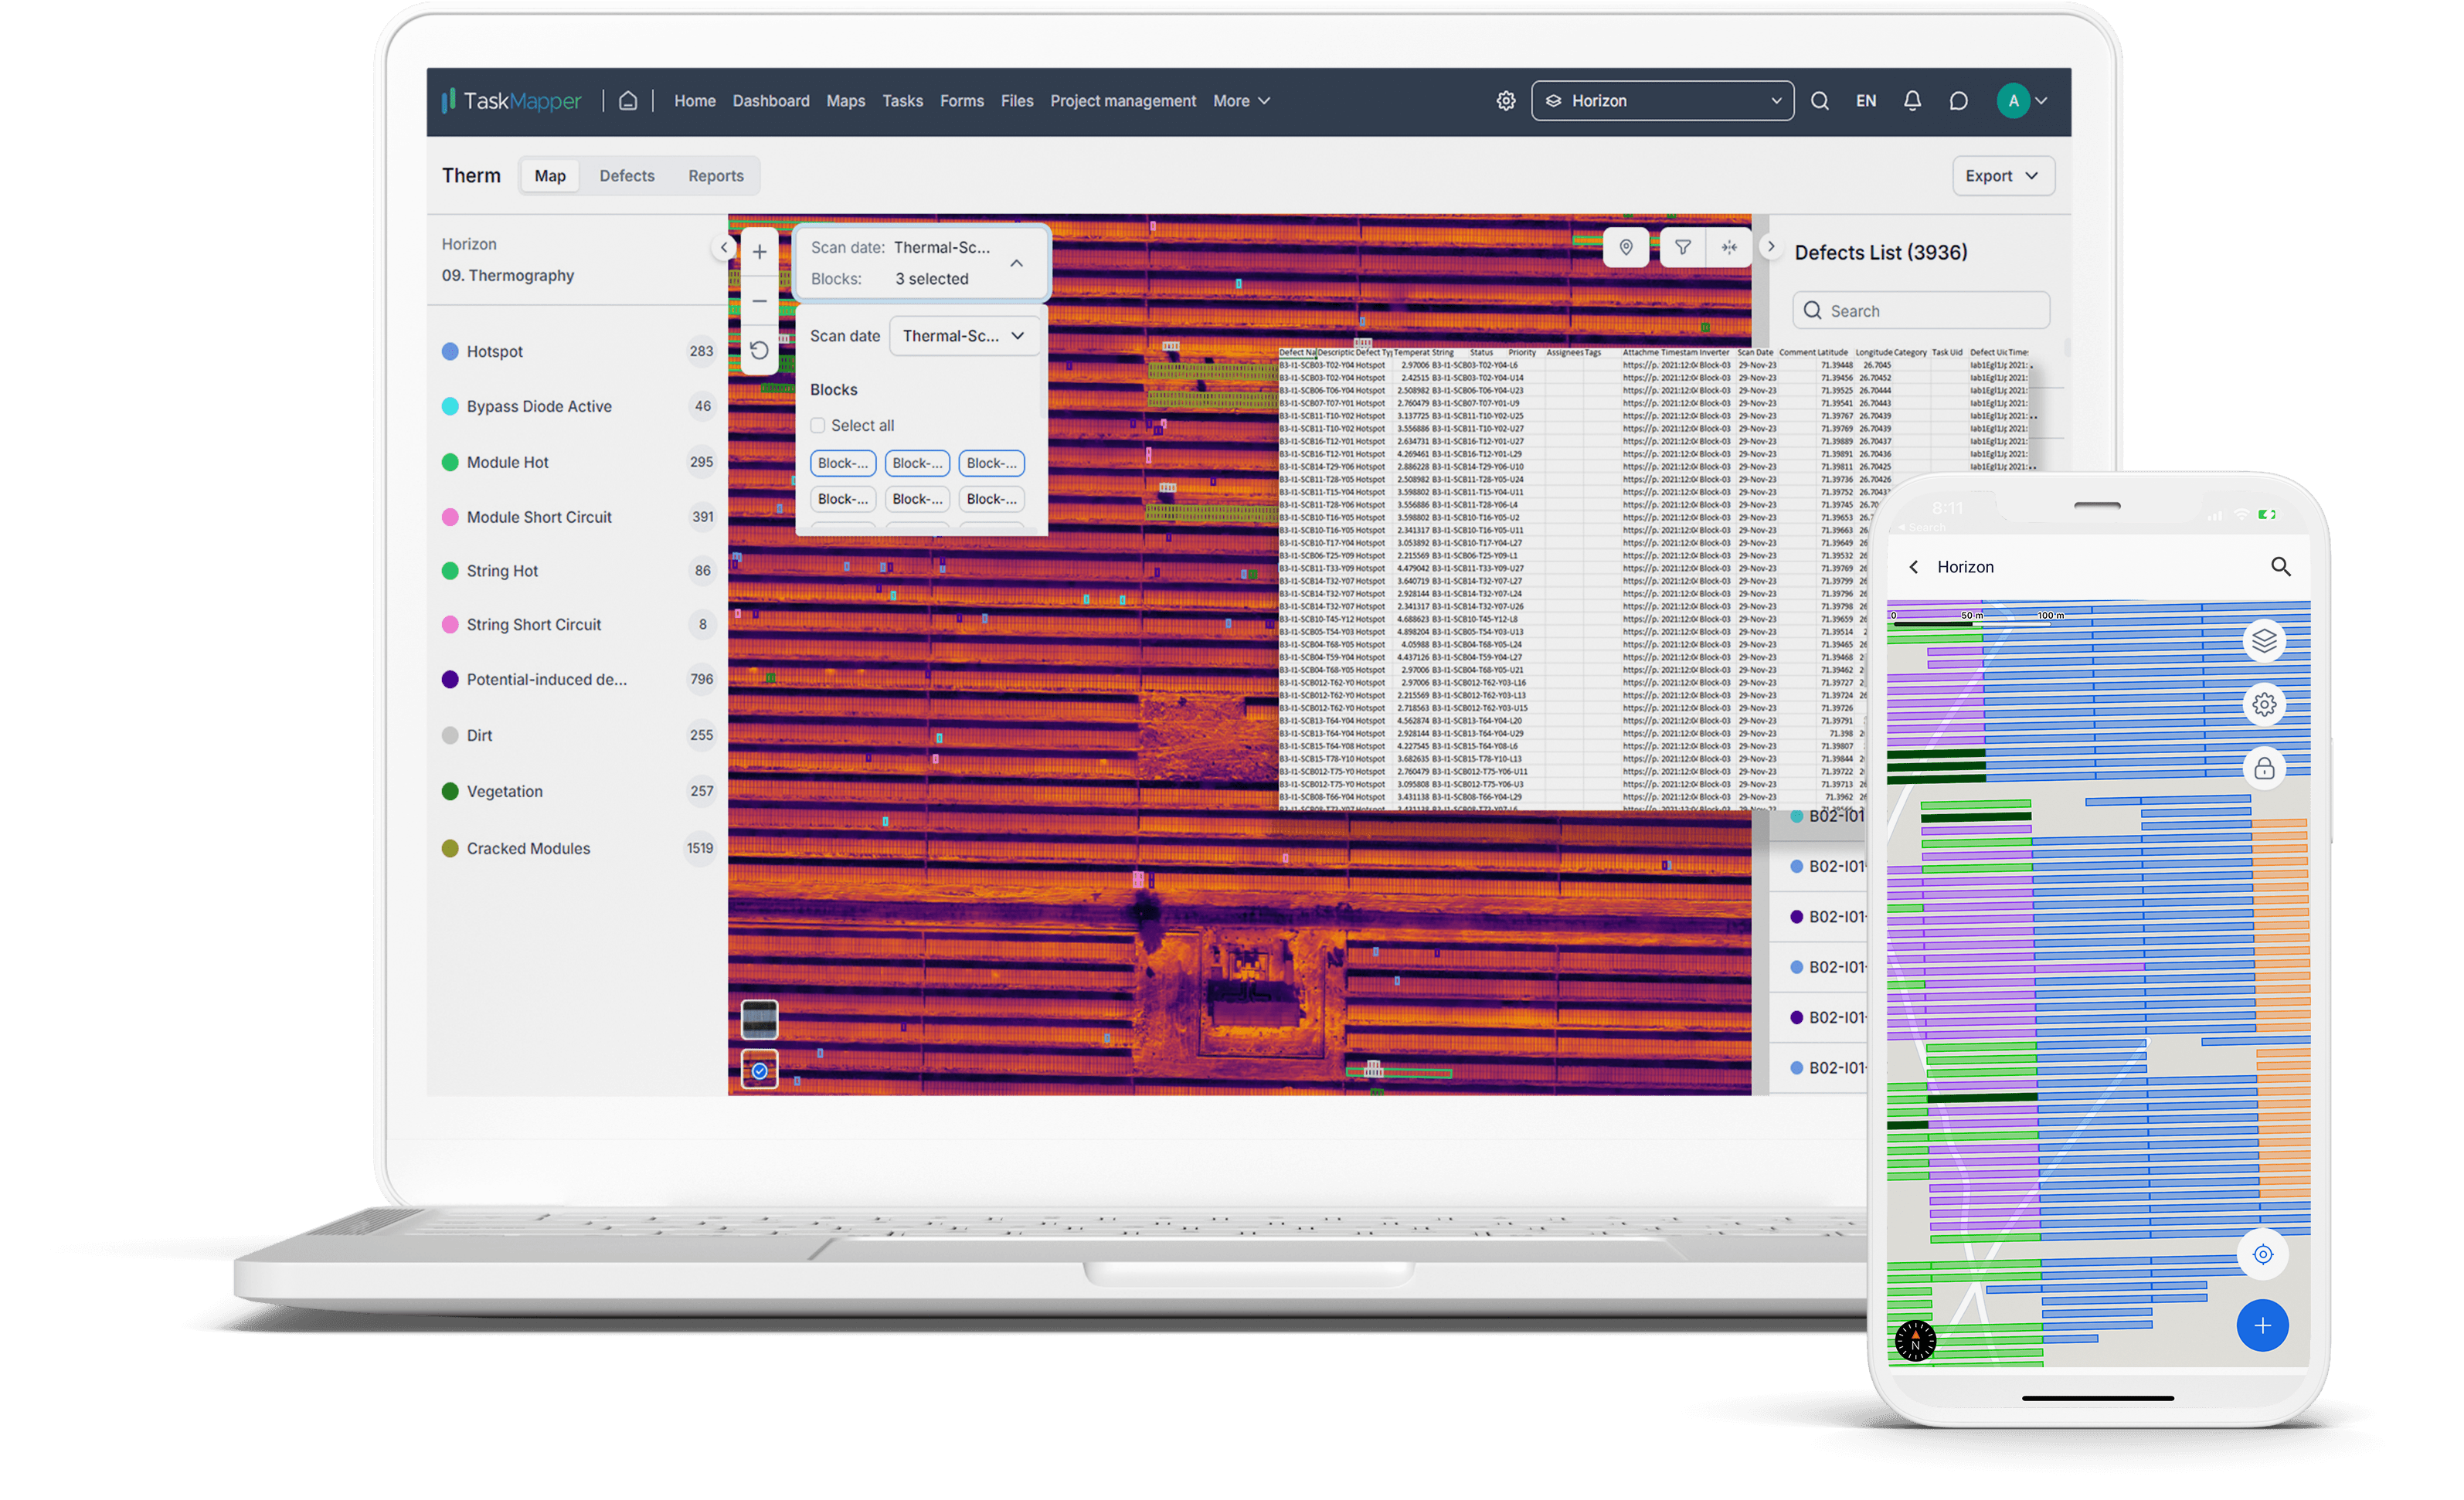Switch to the Reports tab

coord(715,174)
